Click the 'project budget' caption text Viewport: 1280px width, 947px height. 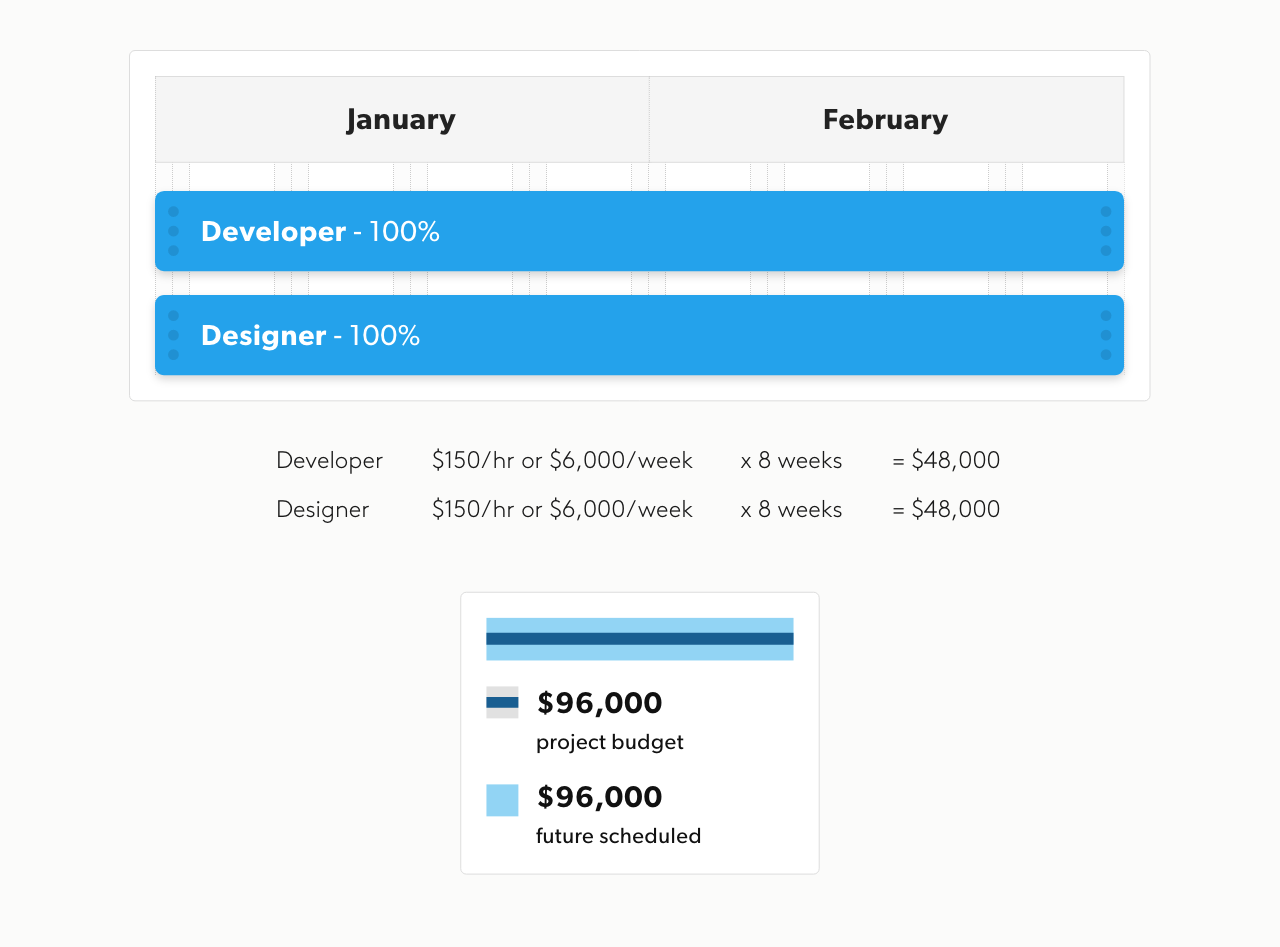point(610,743)
